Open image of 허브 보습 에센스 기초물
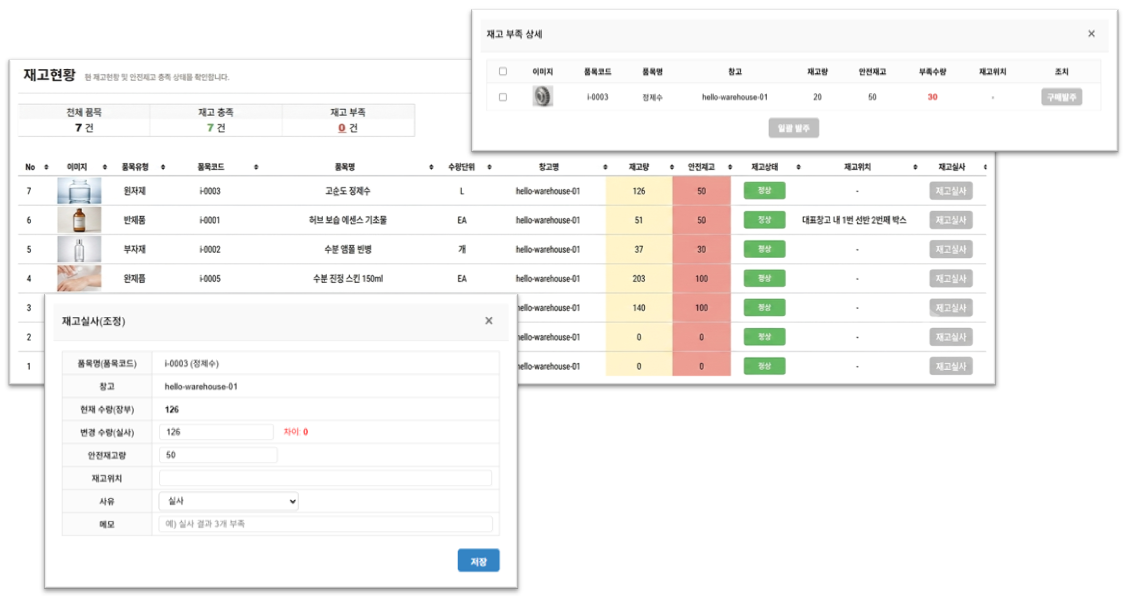Screen dimensions: 1125x600 pyautogui.click(x=79, y=220)
